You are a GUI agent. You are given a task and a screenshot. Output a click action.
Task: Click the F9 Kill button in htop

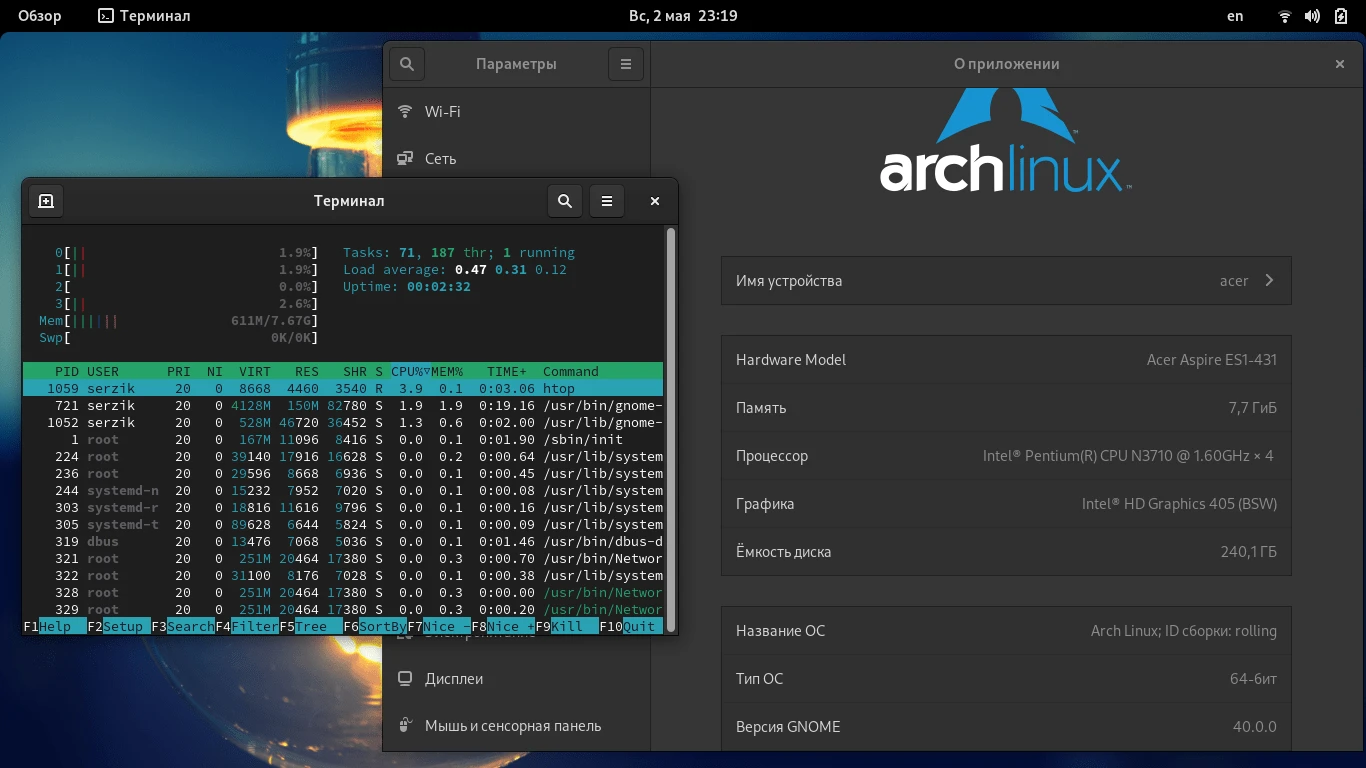point(566,627)
